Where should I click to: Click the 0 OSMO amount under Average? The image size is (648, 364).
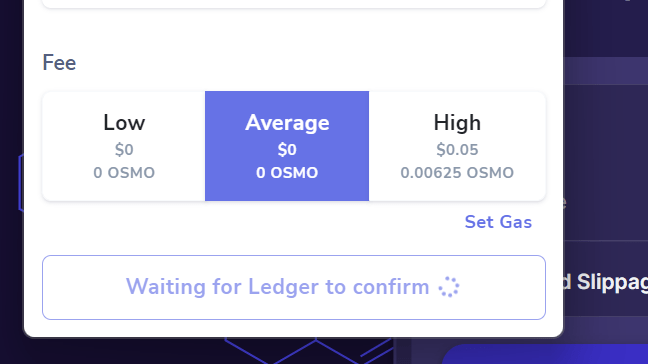coord(287,173)
